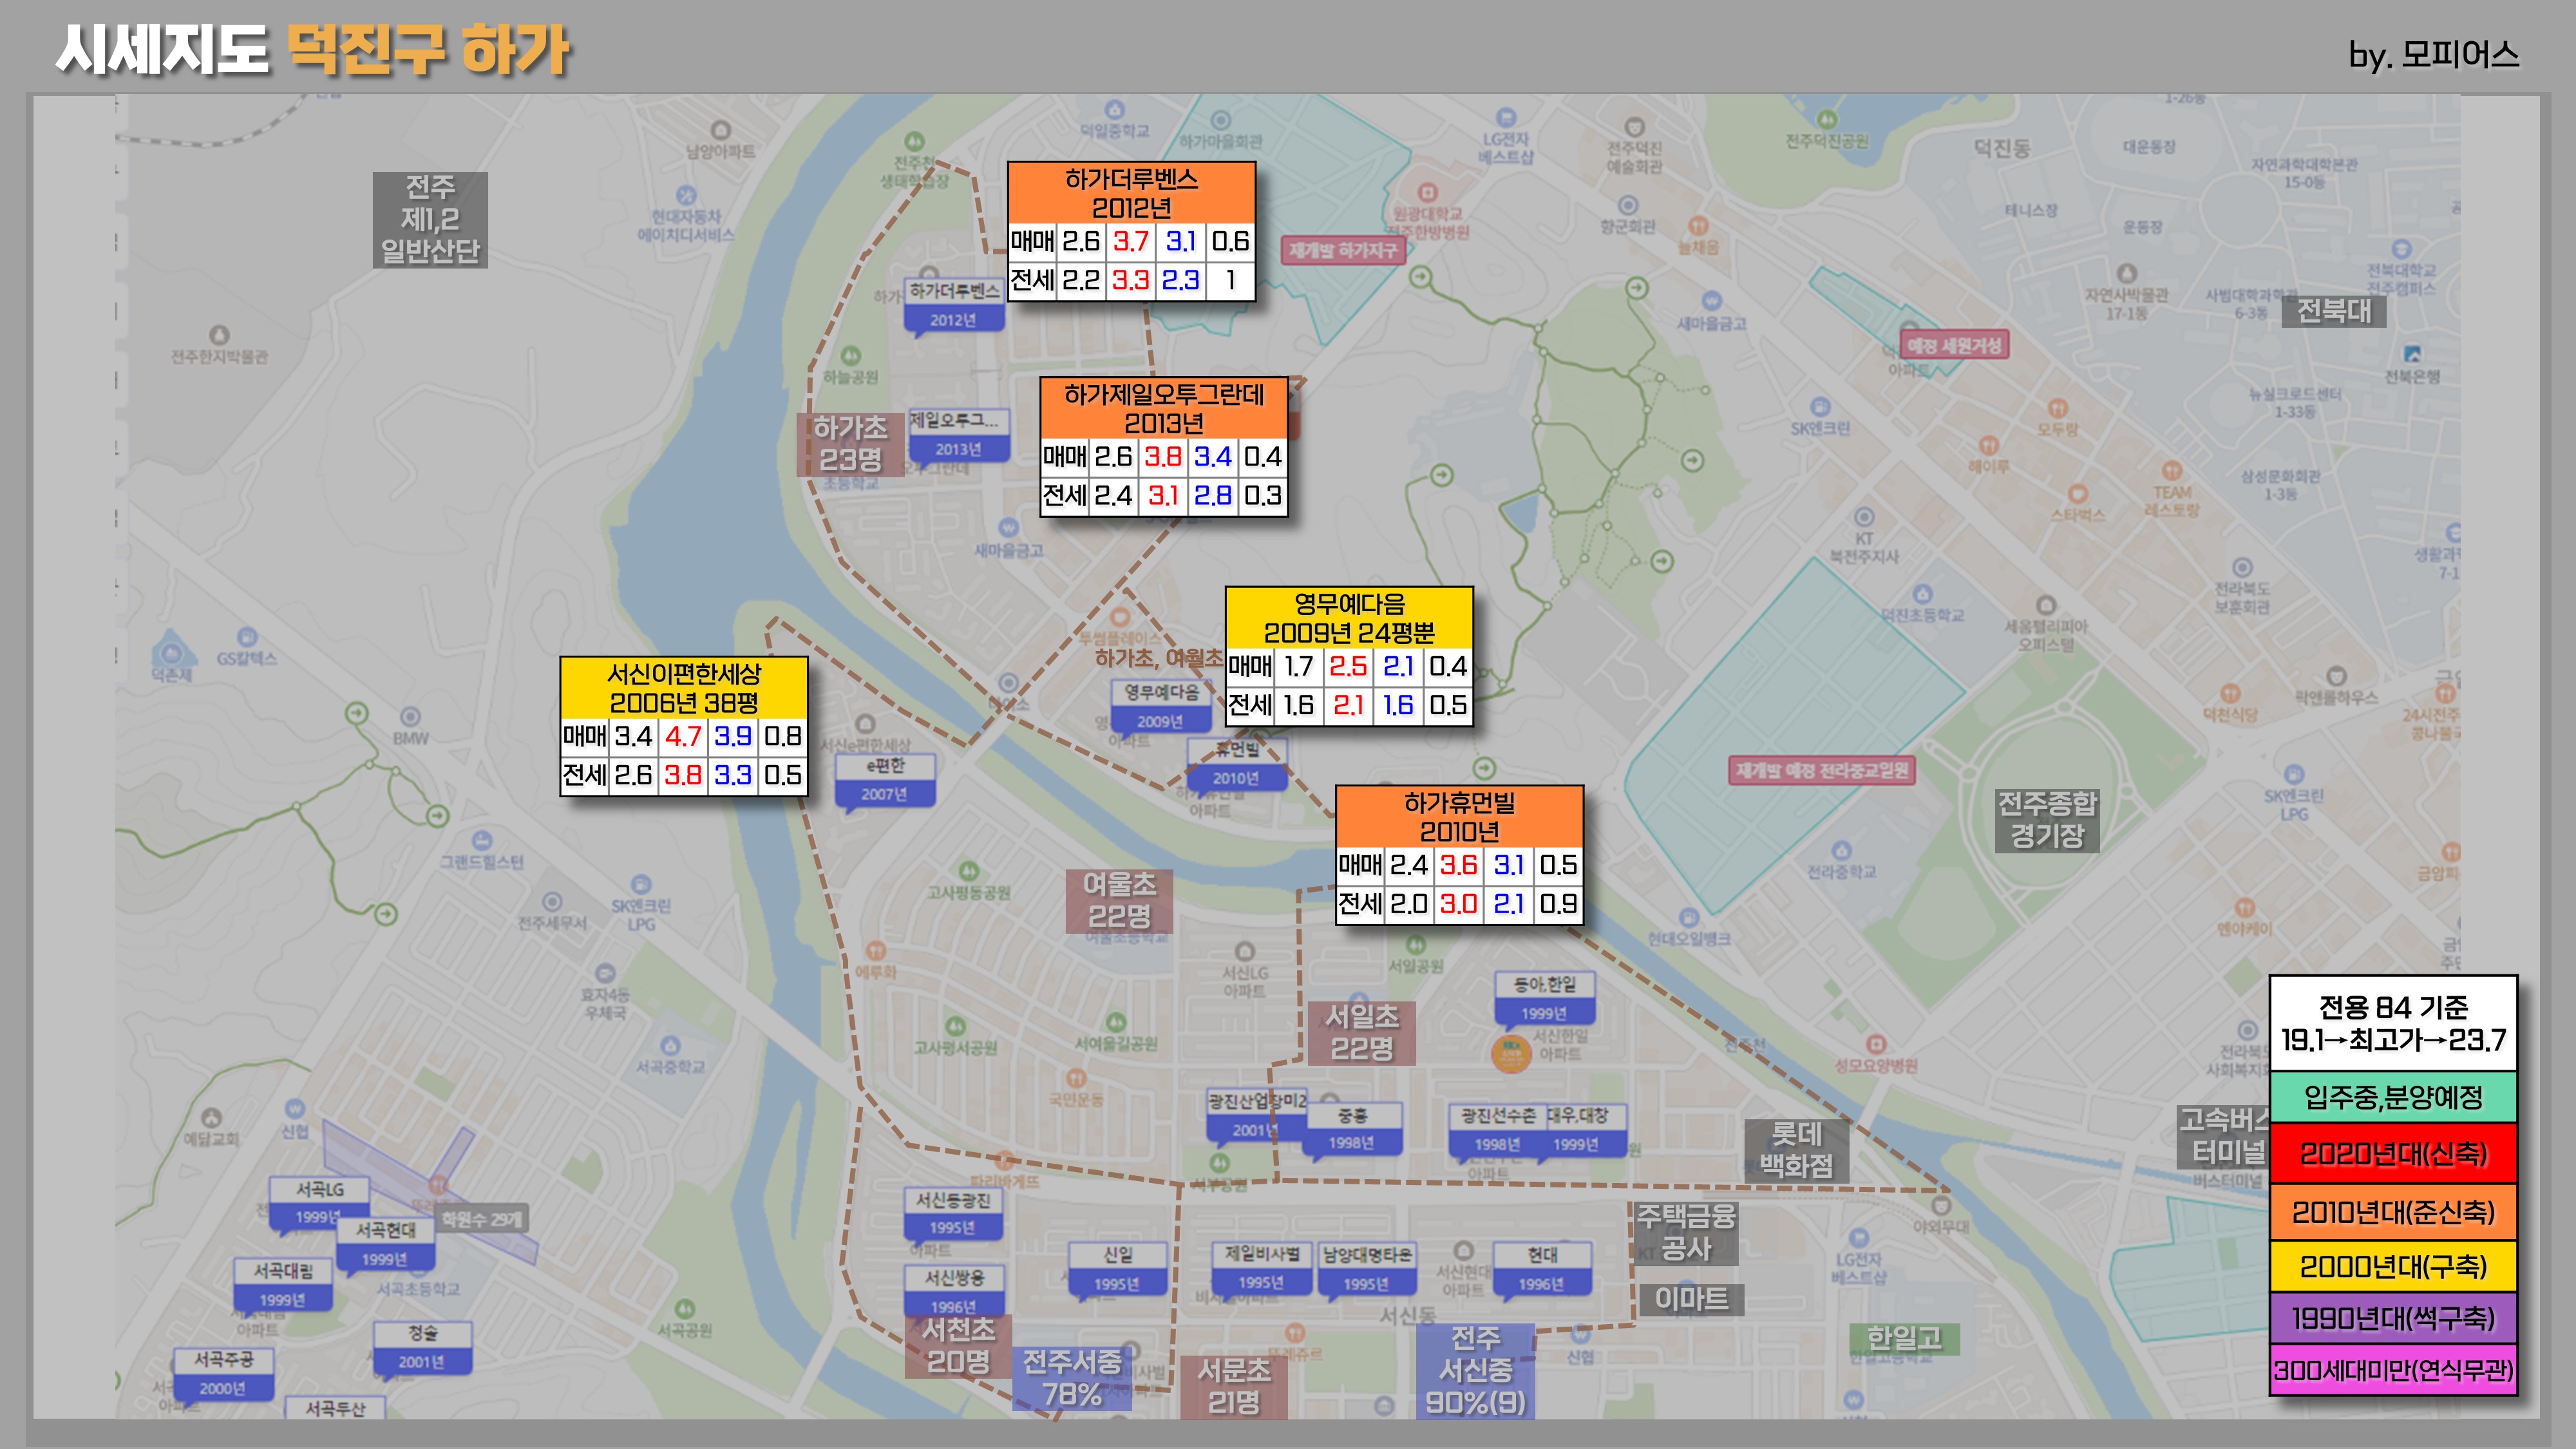Click the 제일오투그 2013년 map marker
This screenshot has width=2576, height=1449.
[958, 435]
